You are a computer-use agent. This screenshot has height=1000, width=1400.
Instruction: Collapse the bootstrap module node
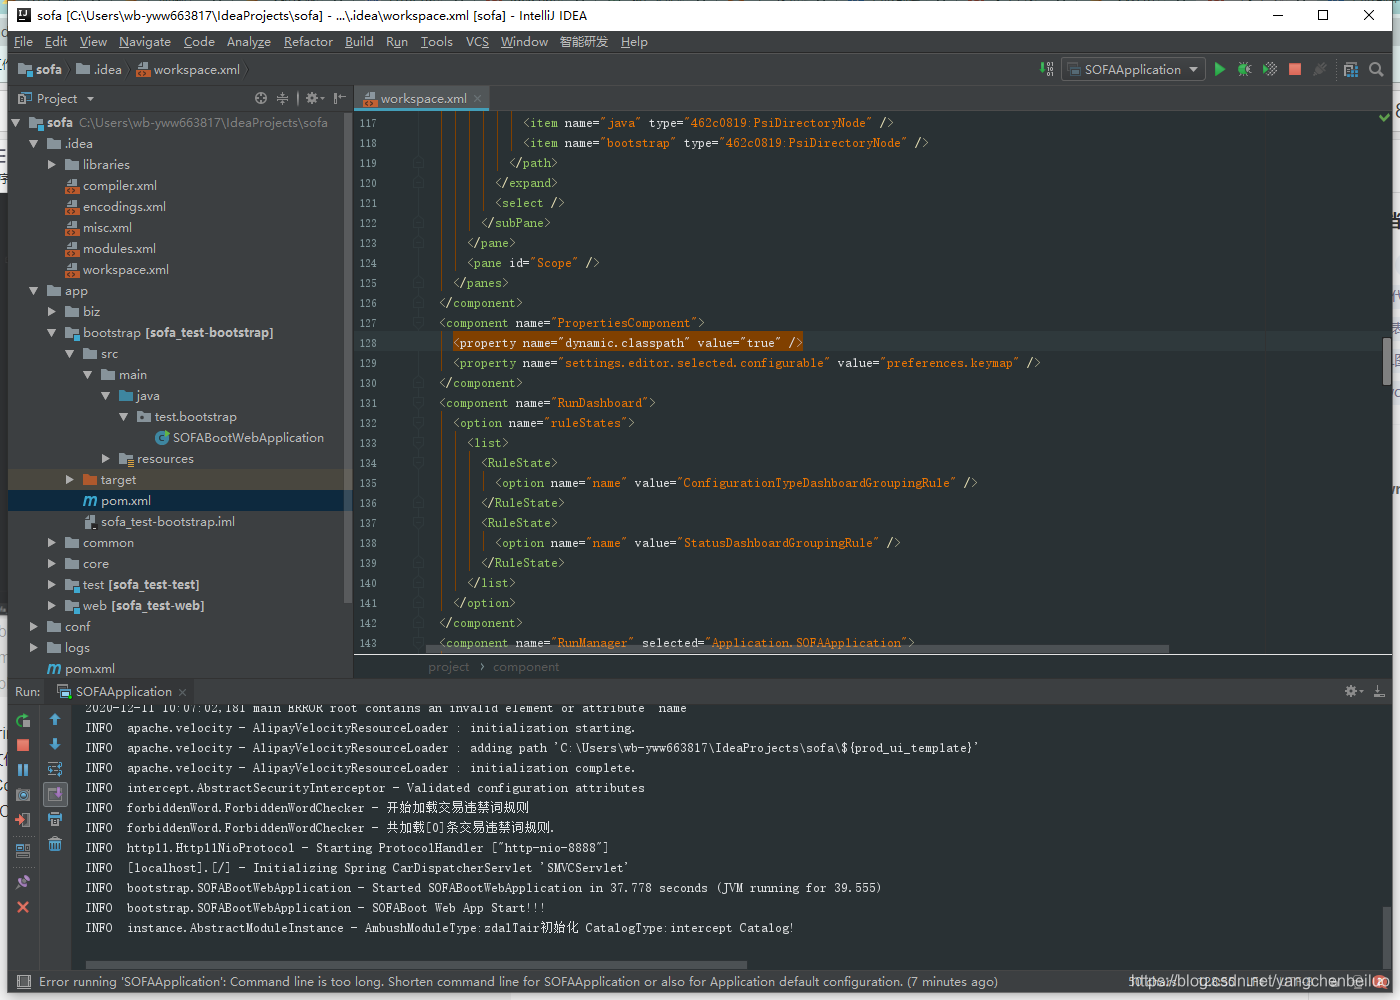point(52,333)
